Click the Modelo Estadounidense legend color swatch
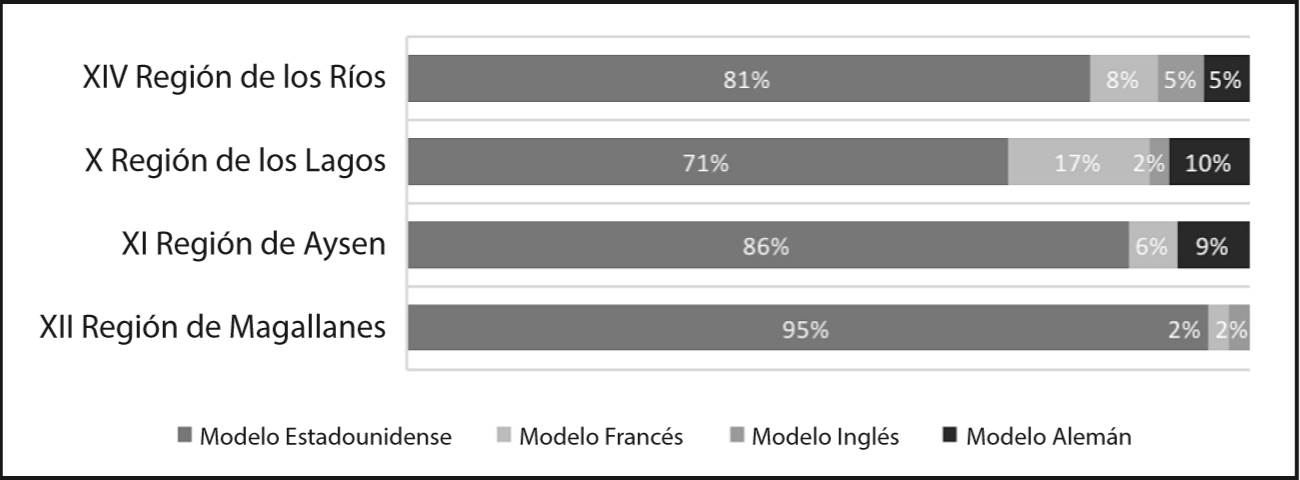 pyautogui.click(x=184, y=436)
